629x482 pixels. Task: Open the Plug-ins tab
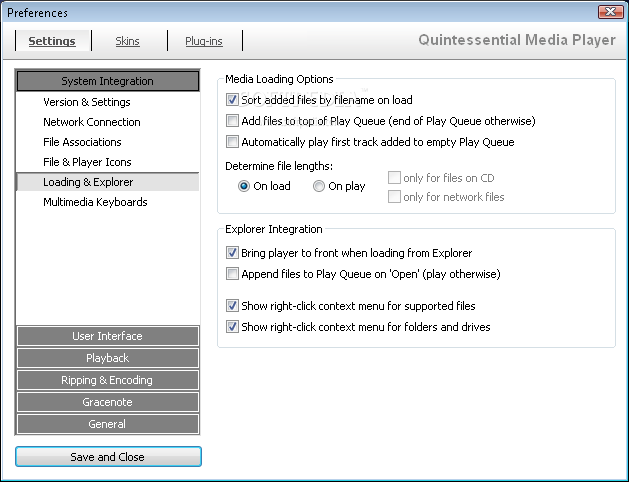click(204, 41)
